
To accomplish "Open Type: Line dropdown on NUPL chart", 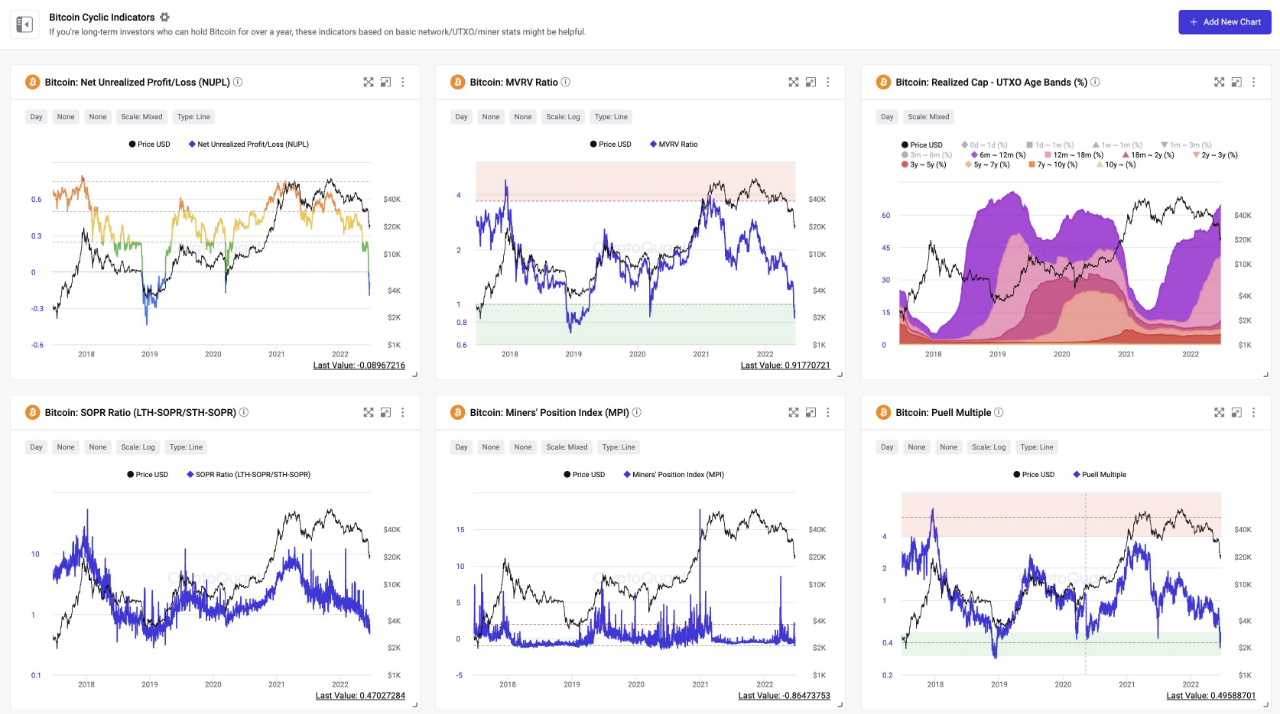I will [x=194, y=117].
